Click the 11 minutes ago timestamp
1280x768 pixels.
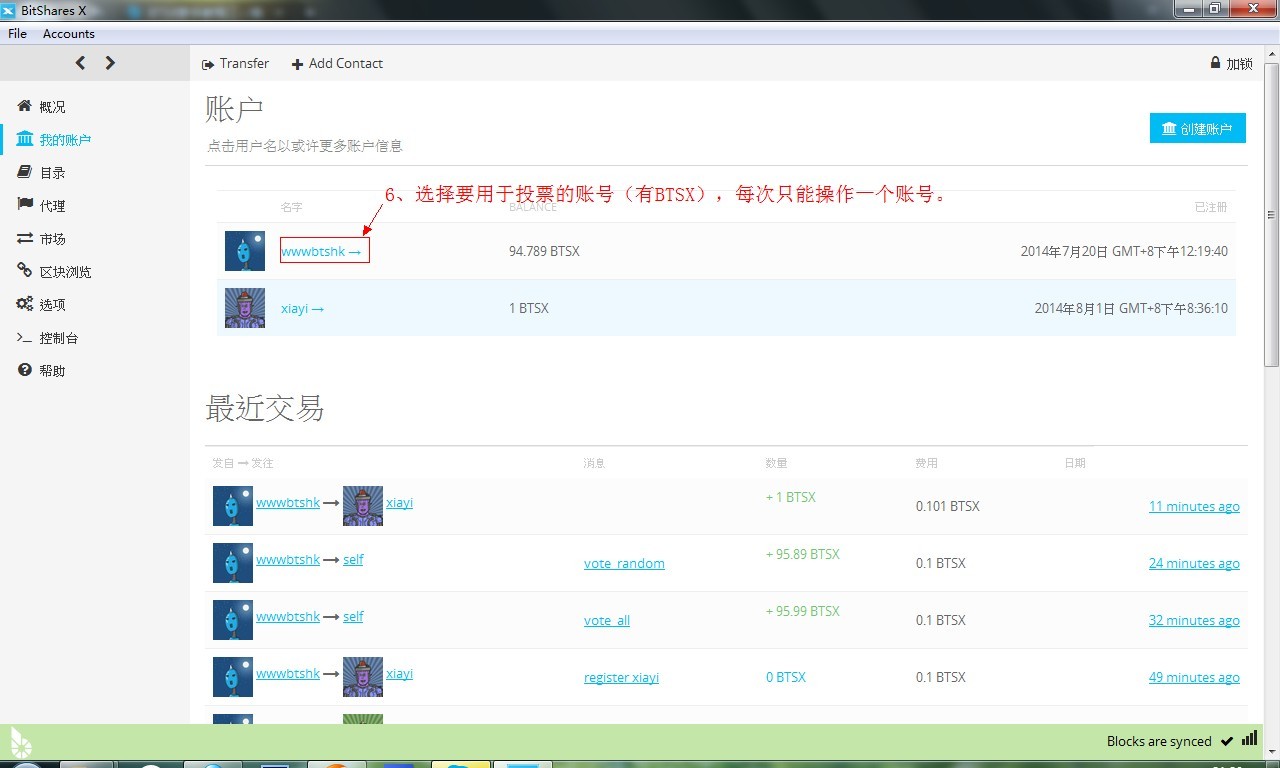(1194, 506)
